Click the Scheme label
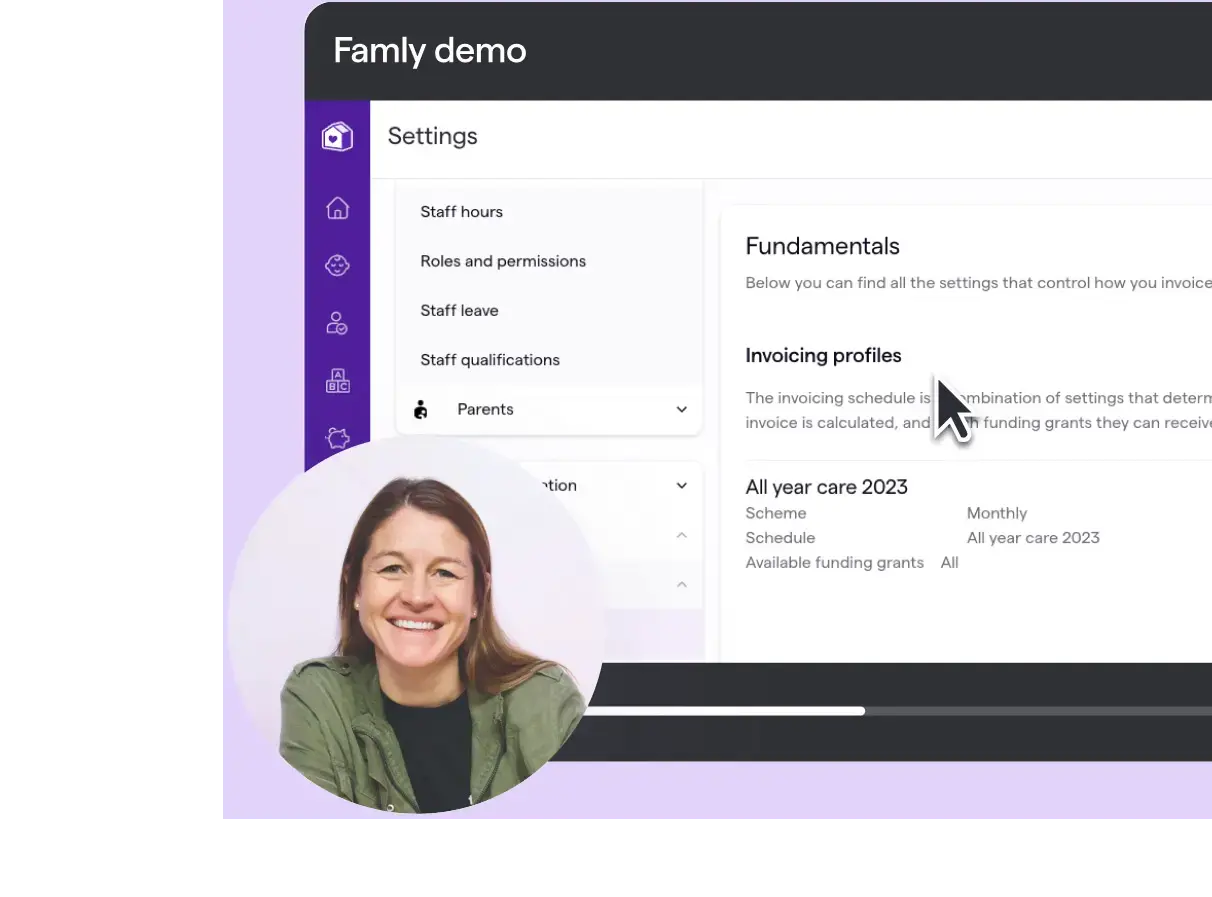 point(776,513)
